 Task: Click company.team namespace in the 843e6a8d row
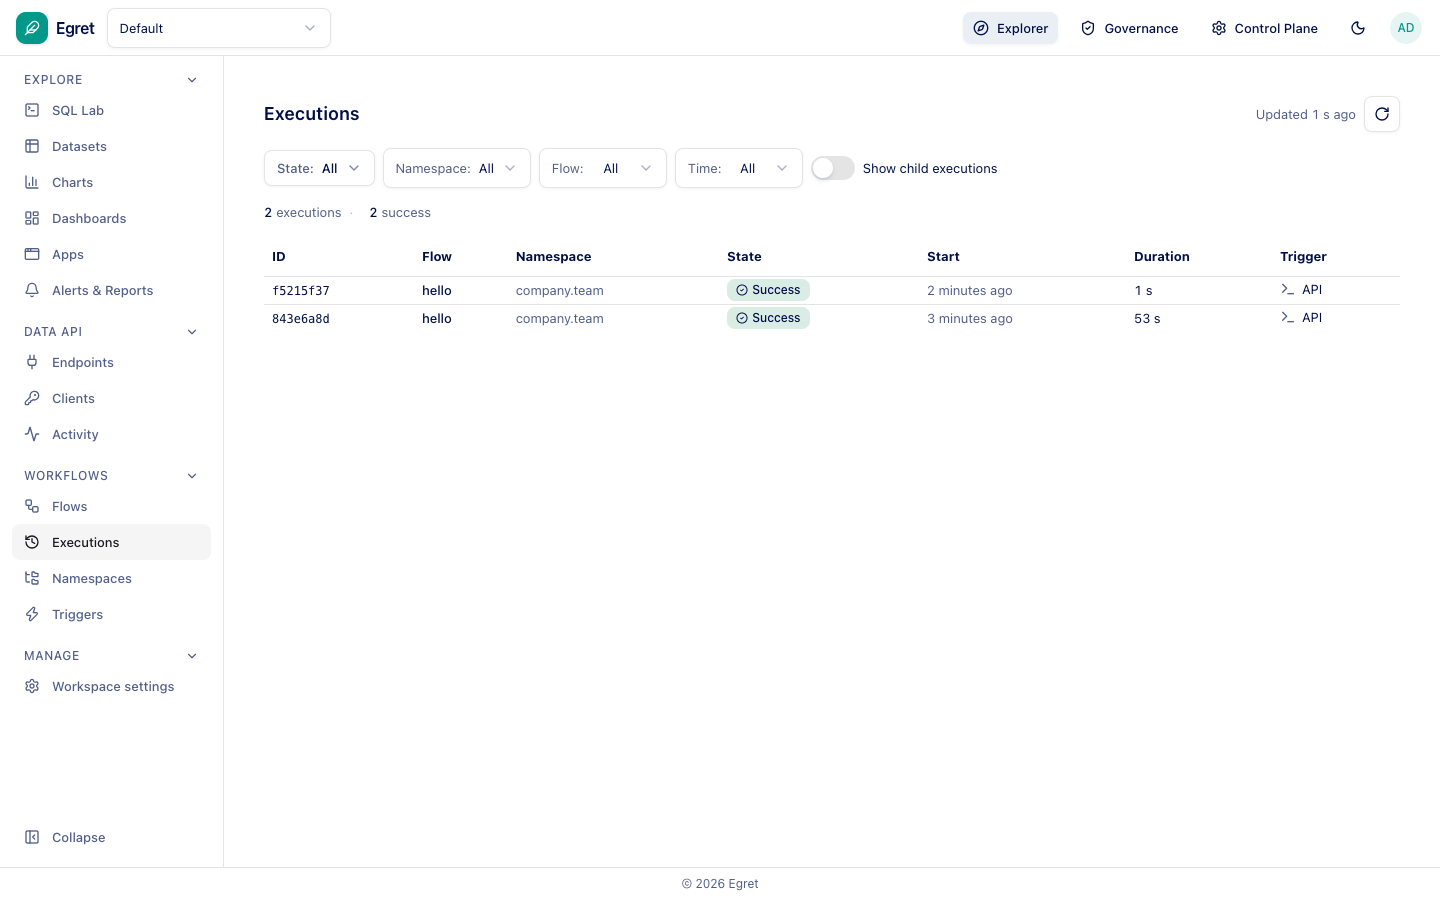click(x=560, y=319)
